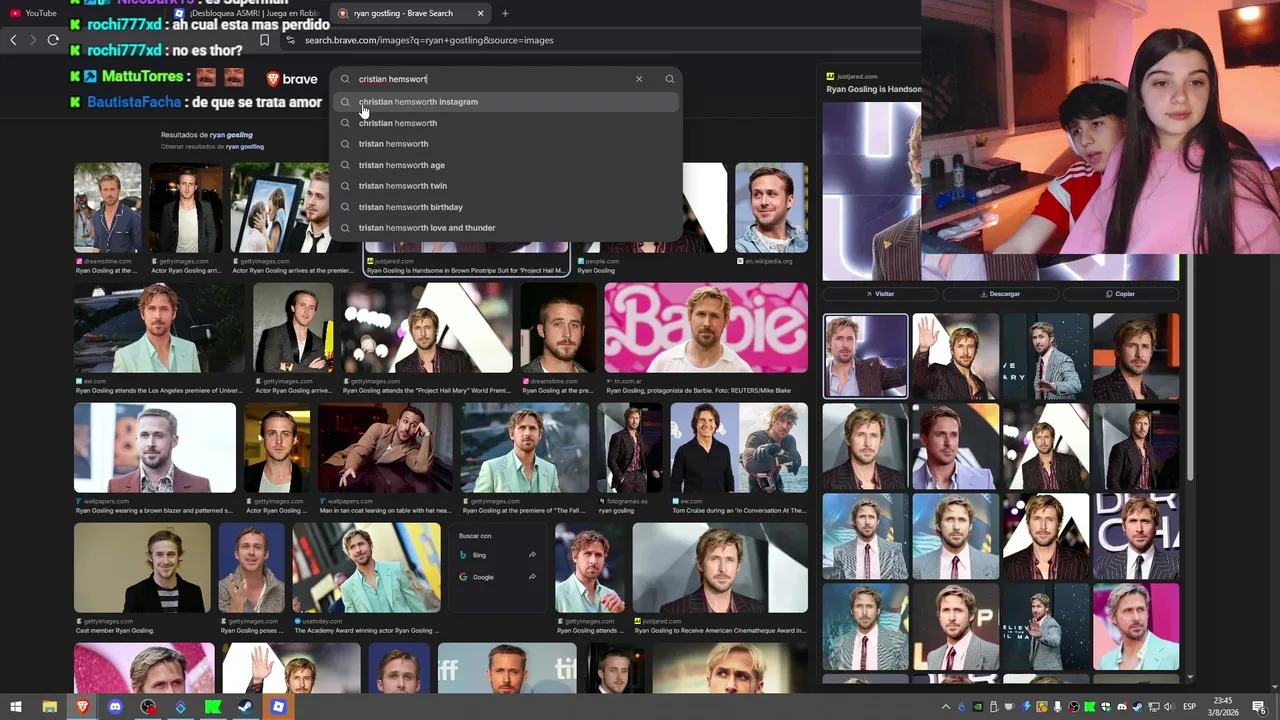This screenshot has height=720, width=1280.
Task: Open the fotogramas.es ryan gosling image
Action: (630, 448)
